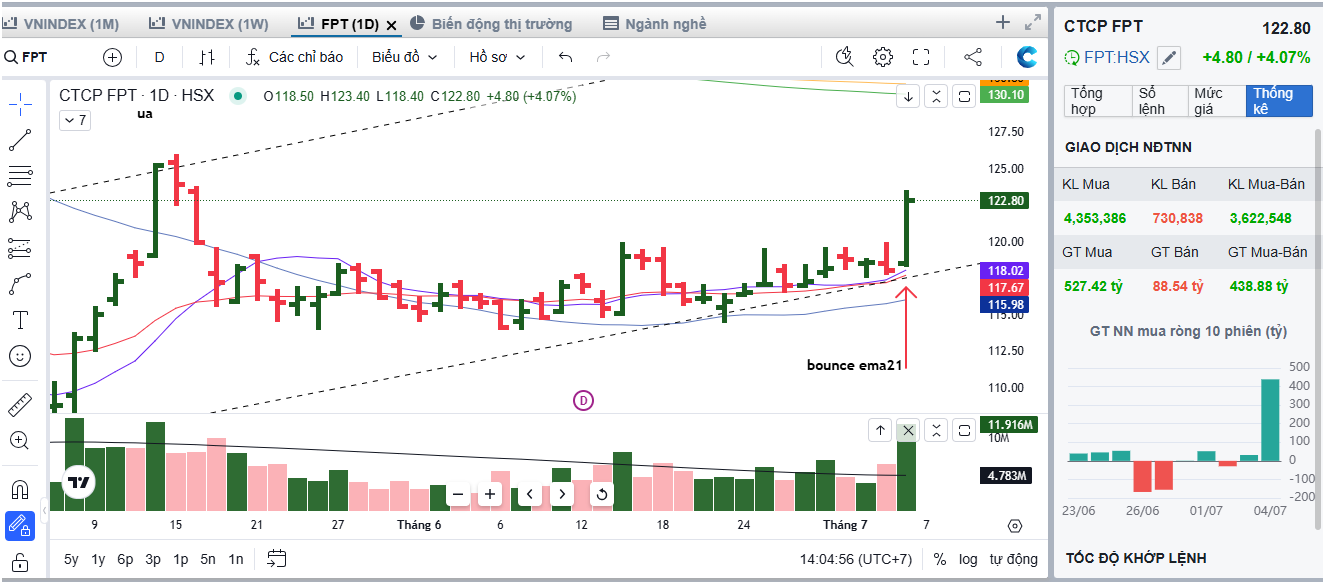The width and height of the screenshot is (1325, 584).
Task: Select the crosshair cursor tool
Action: (x=20, y=103)
